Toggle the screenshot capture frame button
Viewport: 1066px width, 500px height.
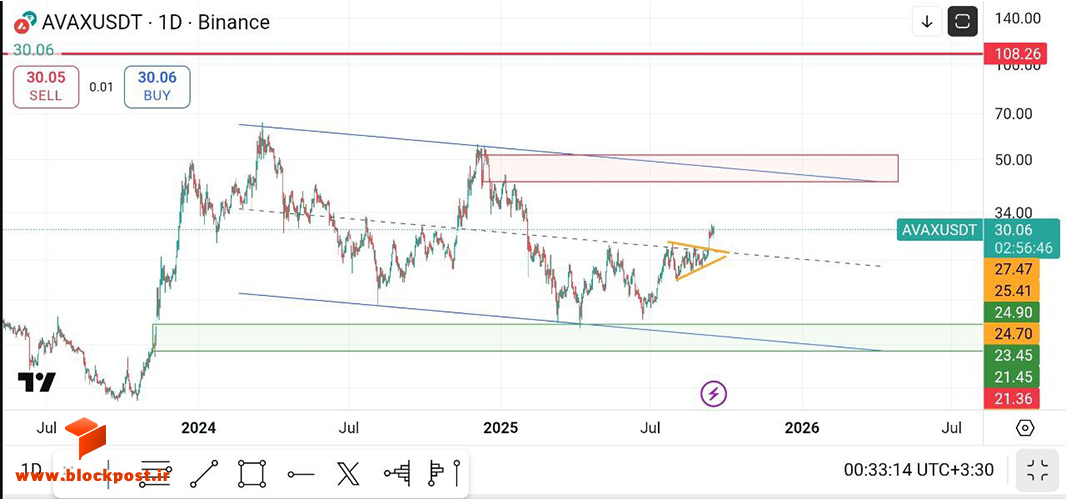[963, 22]
